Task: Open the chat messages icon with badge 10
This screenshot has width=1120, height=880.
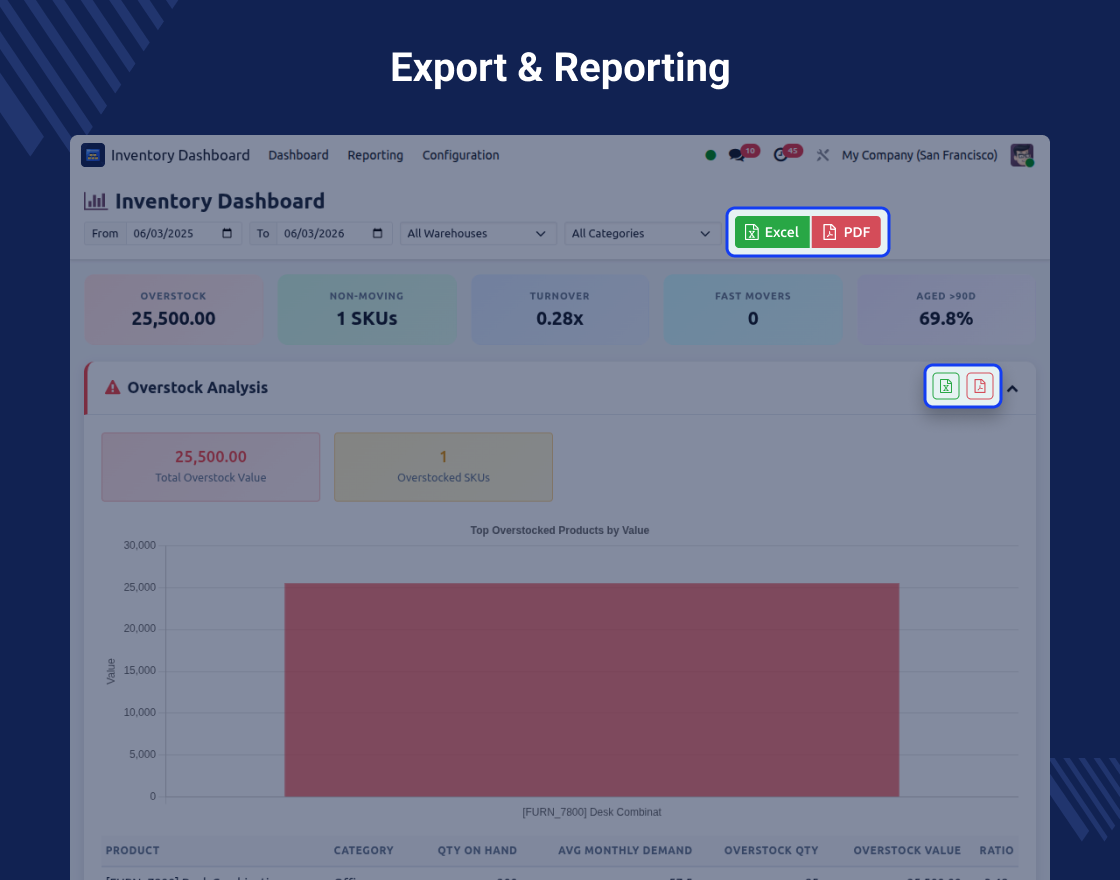Action: [736, 155]
